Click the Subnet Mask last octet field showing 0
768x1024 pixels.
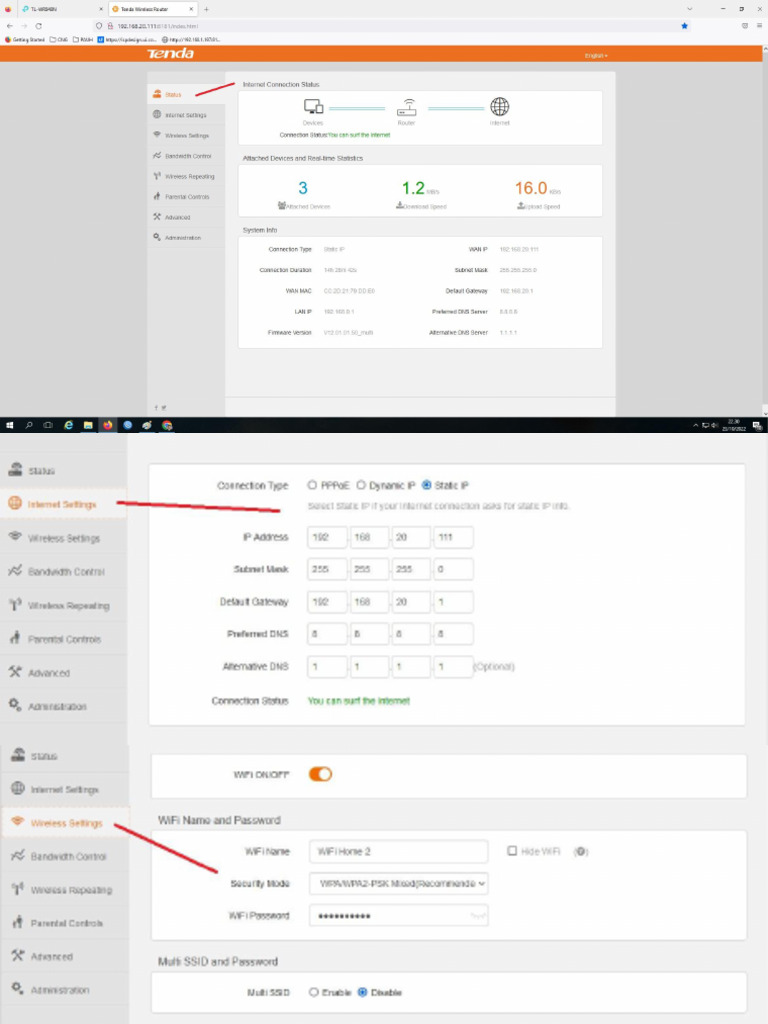(453, 569)
